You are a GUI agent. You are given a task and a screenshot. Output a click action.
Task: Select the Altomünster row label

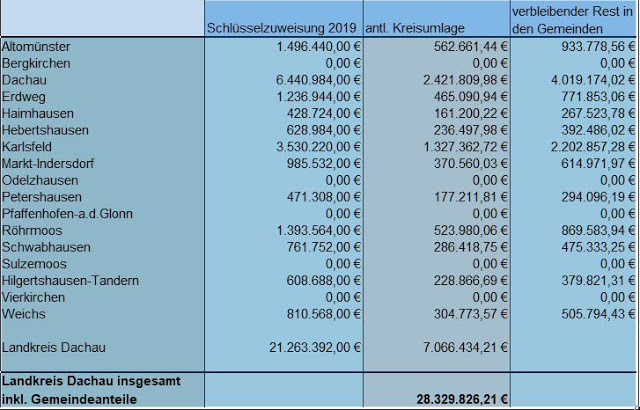40,46
